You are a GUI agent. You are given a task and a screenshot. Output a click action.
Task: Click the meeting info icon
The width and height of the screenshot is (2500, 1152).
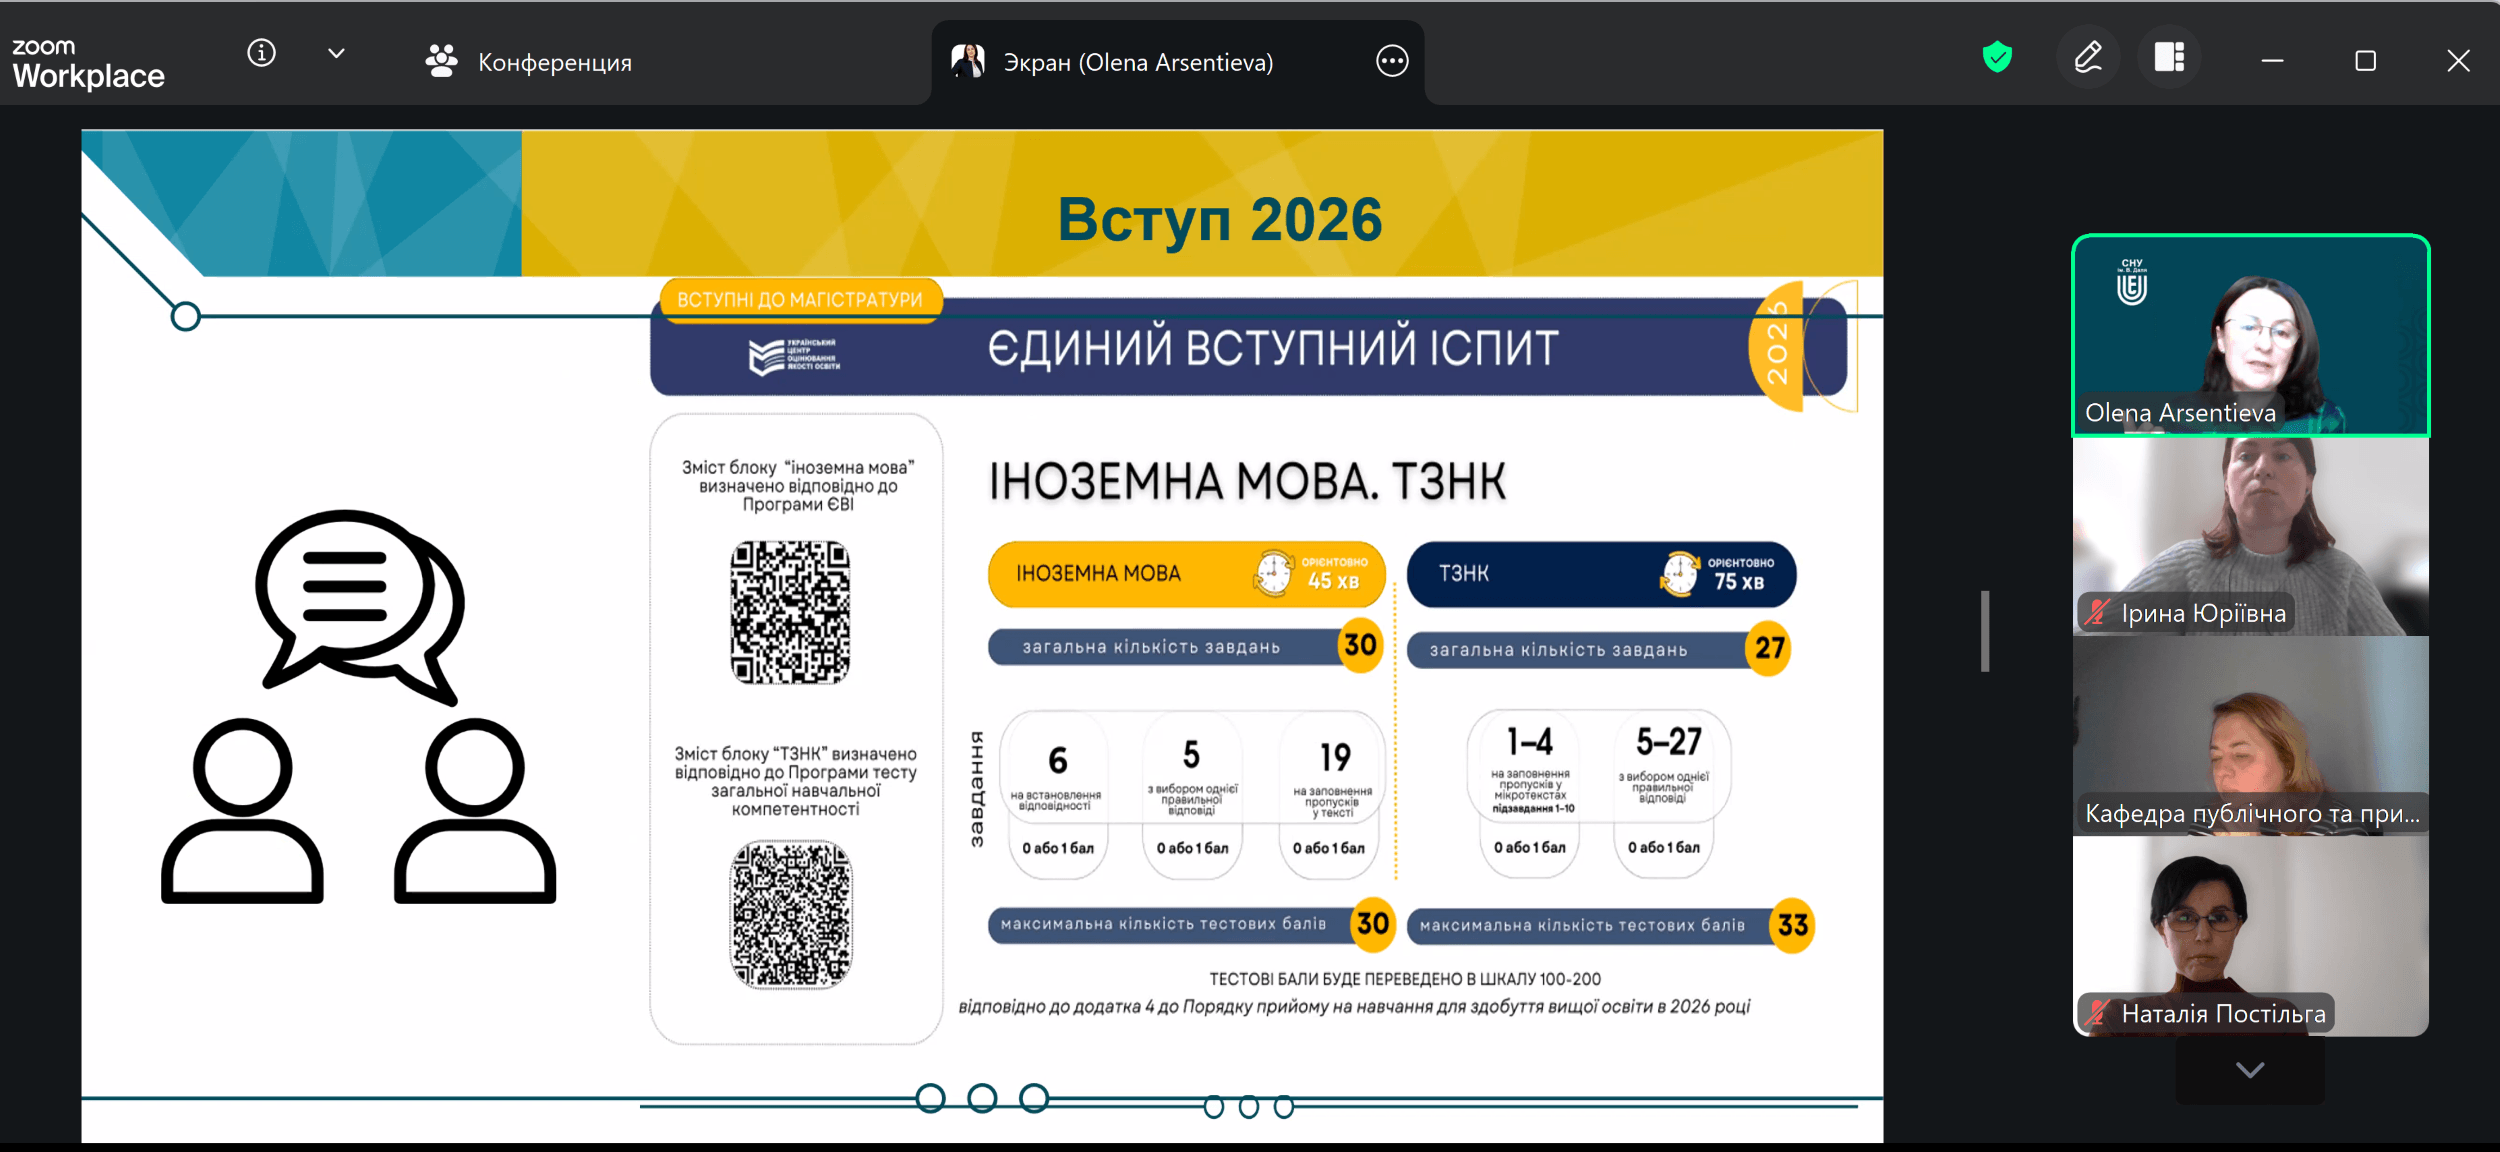tap(261, 53)
